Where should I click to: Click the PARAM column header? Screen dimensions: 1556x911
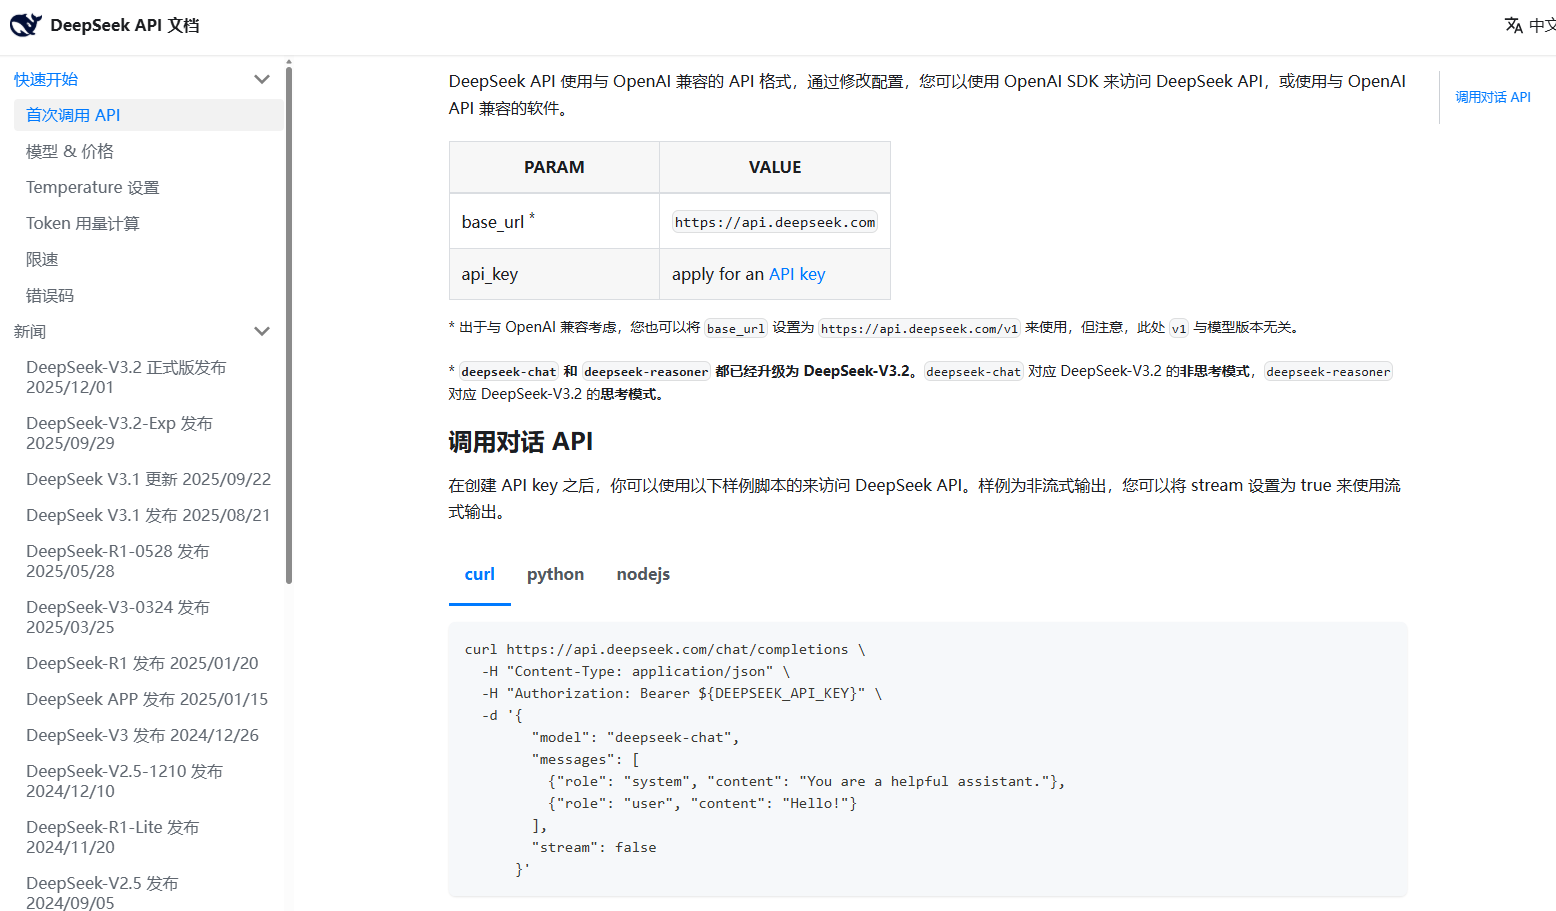554,167
